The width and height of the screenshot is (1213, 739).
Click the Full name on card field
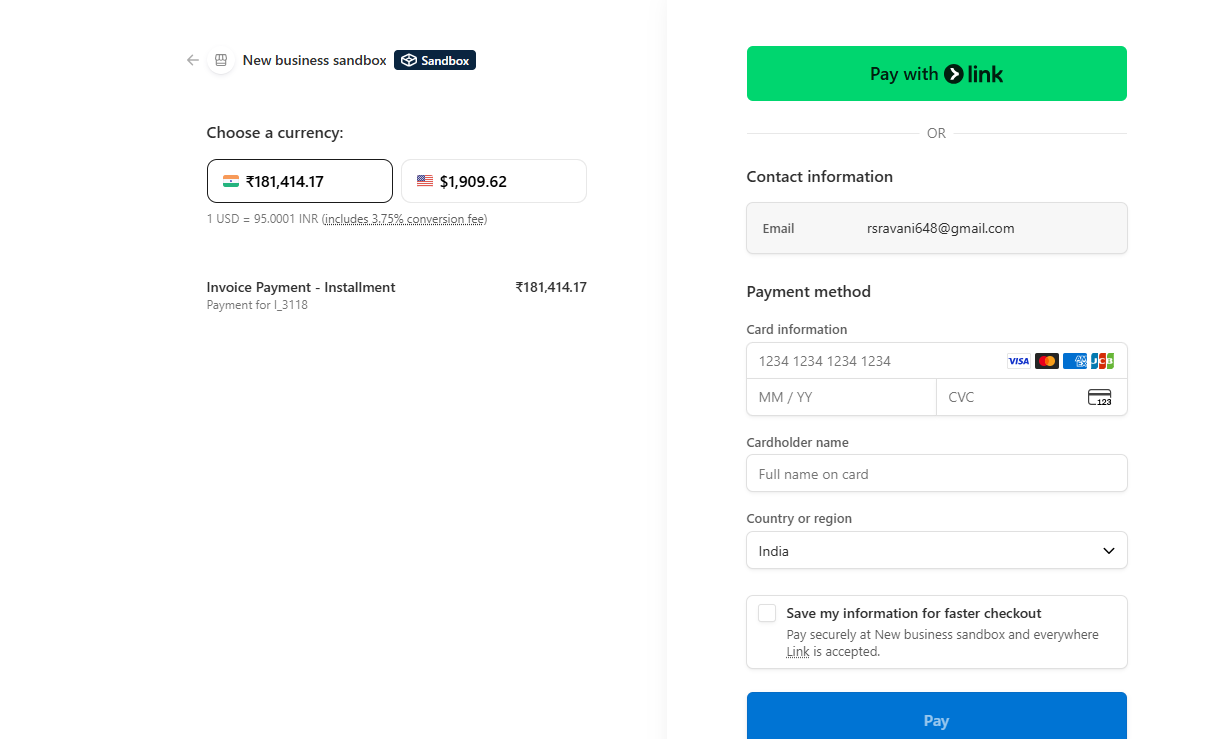point(936,474)
